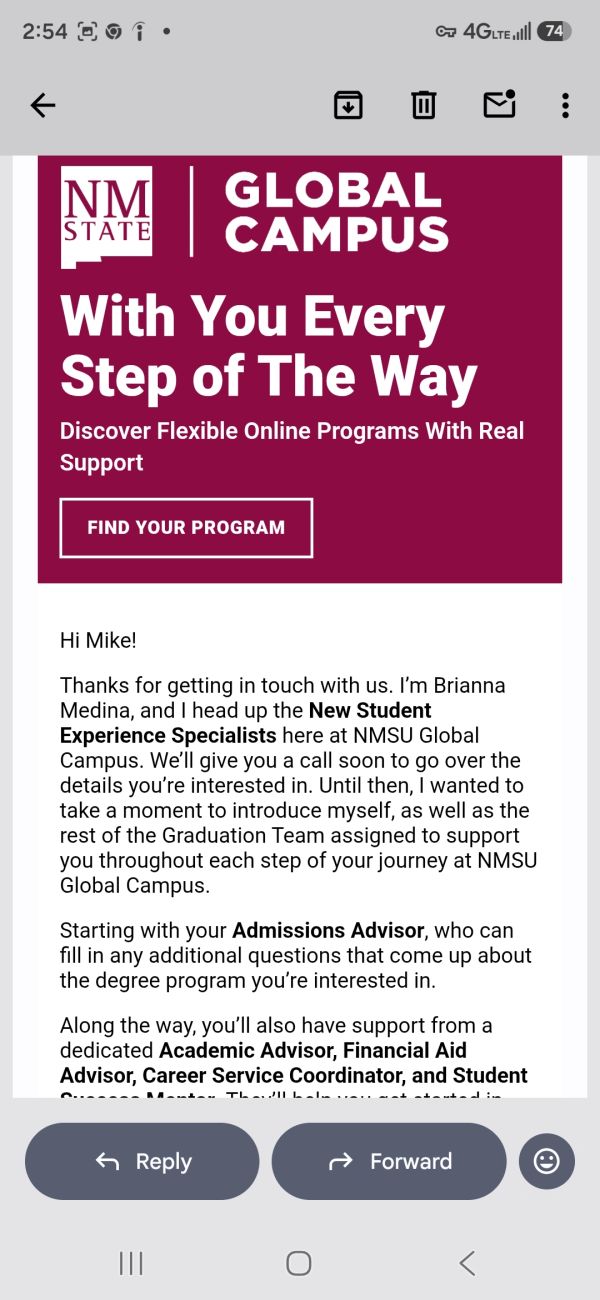The width and height of the screenshot is (600, 1300).
Task: Tap the screen recorder status icon
Action: 88,32
